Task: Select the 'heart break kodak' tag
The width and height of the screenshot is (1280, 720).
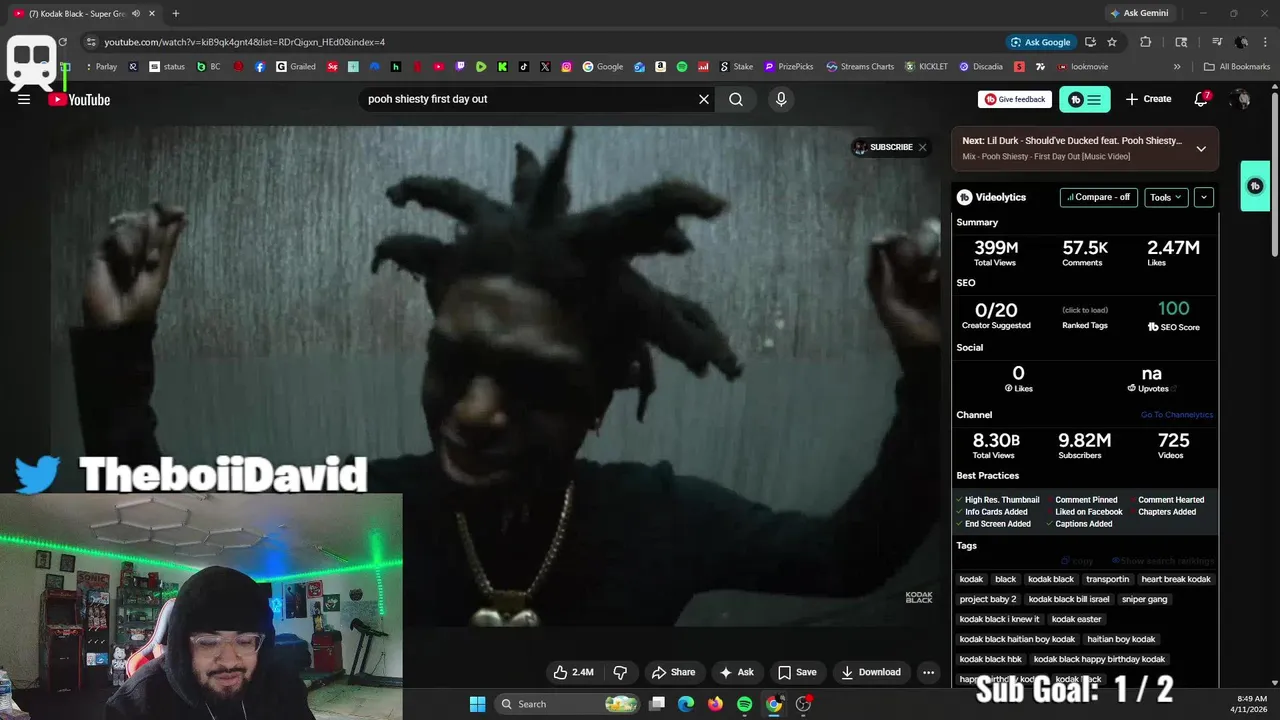Action: click(x=1176, y=579)
